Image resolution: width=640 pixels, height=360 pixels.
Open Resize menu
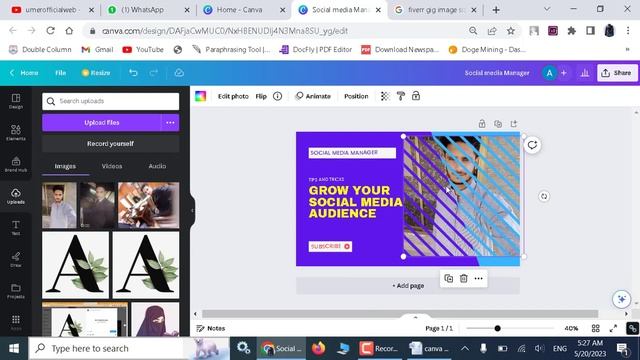tap(96, 73)
